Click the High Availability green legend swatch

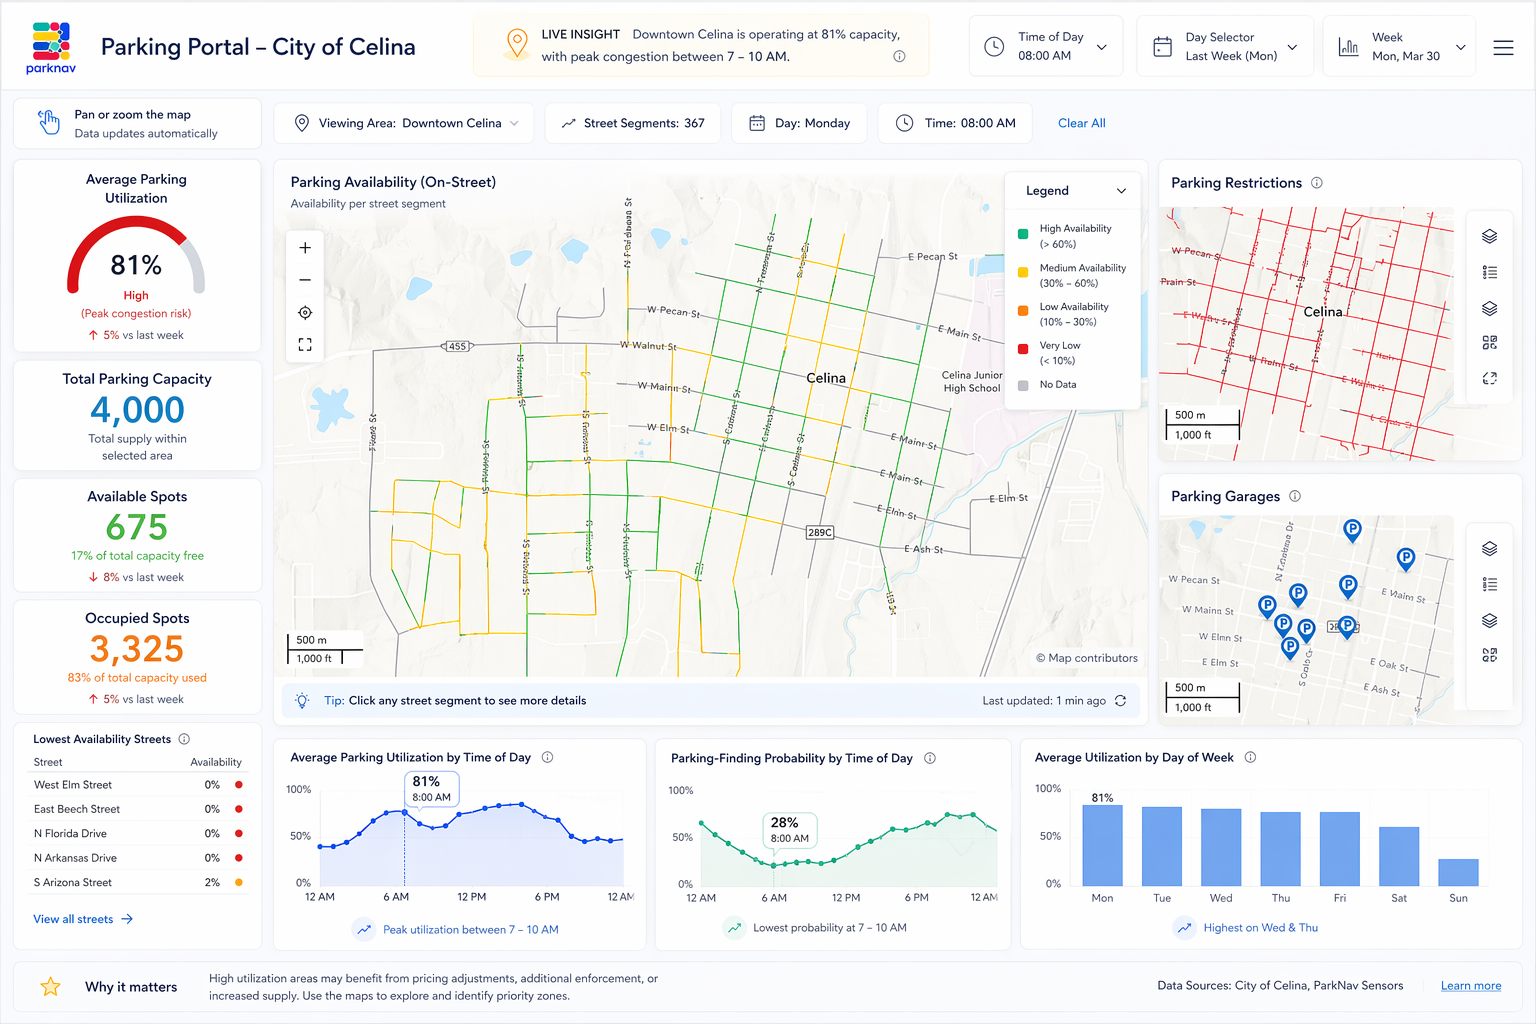[1023, 234]
